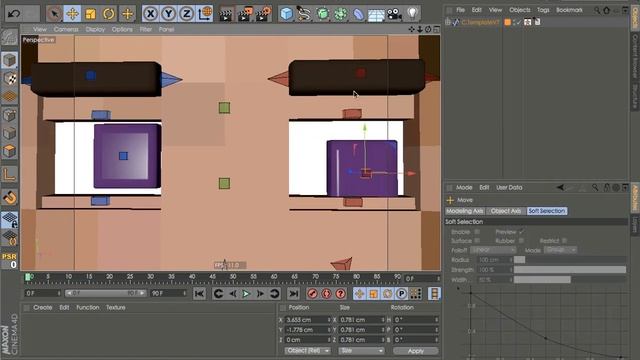This screenshot has width=640, height=360.
Task: Open the Size mode dropdown
Action: coord(361,351)
